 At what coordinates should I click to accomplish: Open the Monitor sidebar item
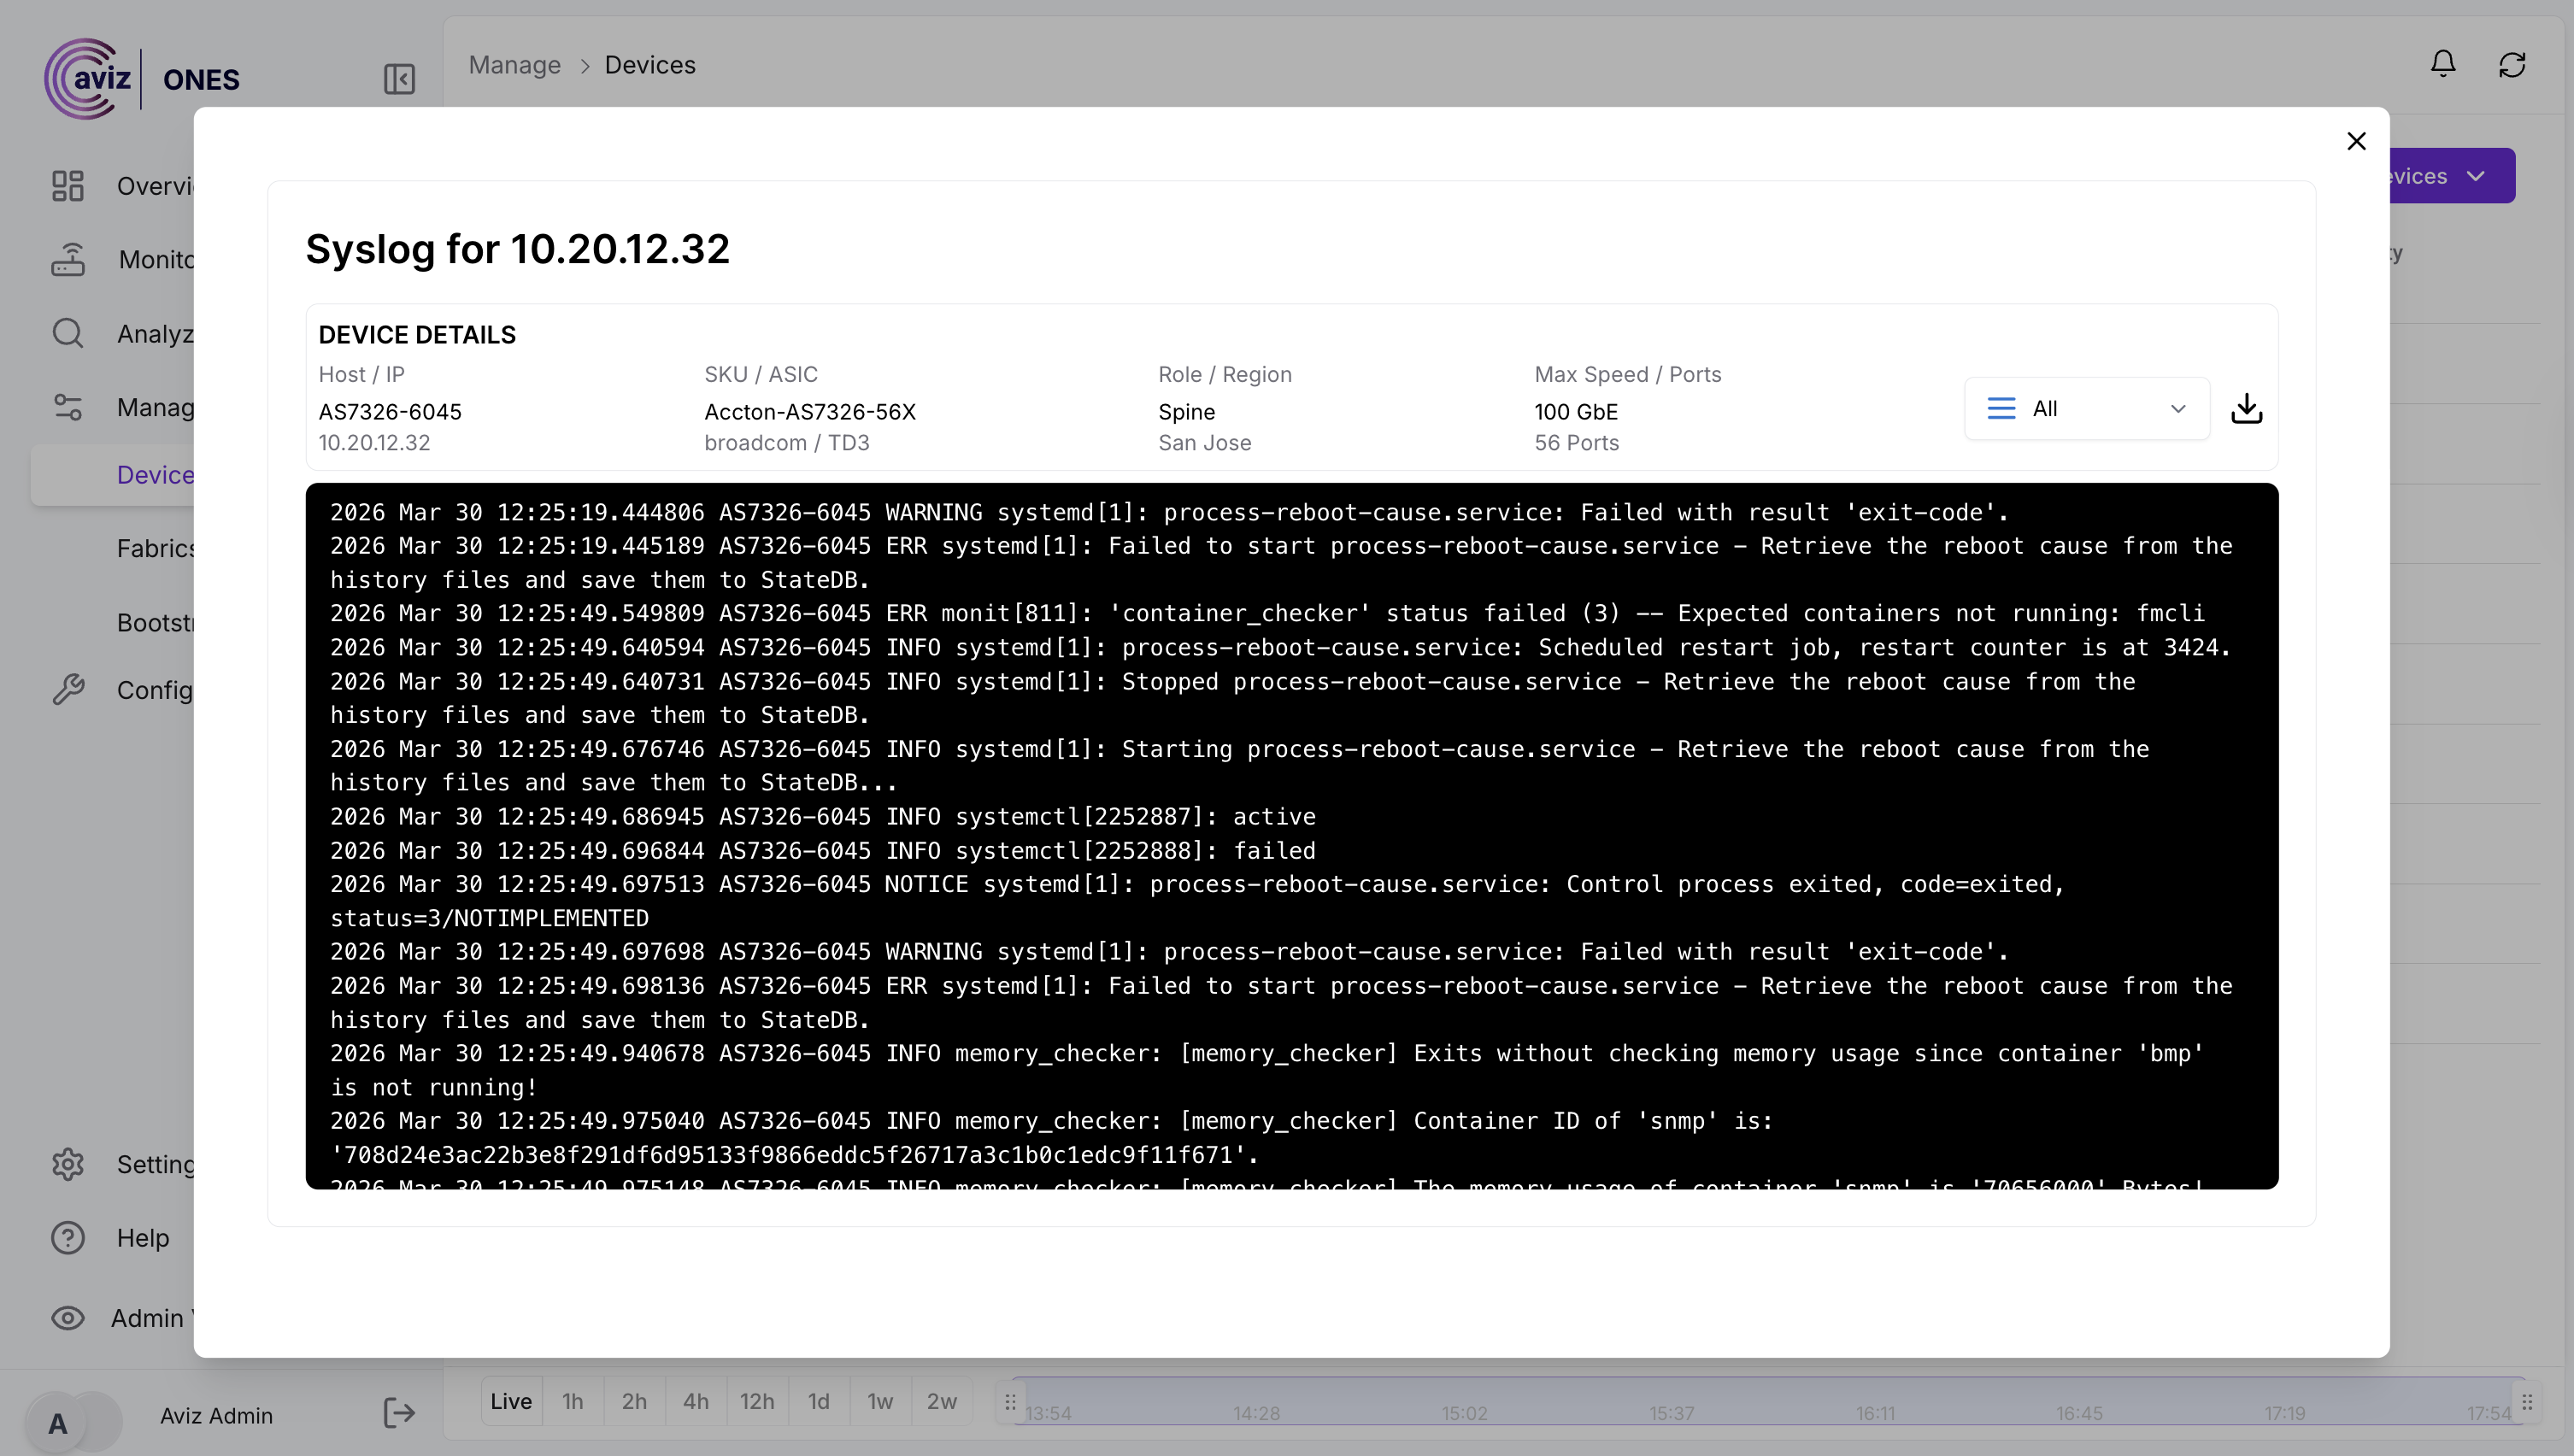(68, 260)
